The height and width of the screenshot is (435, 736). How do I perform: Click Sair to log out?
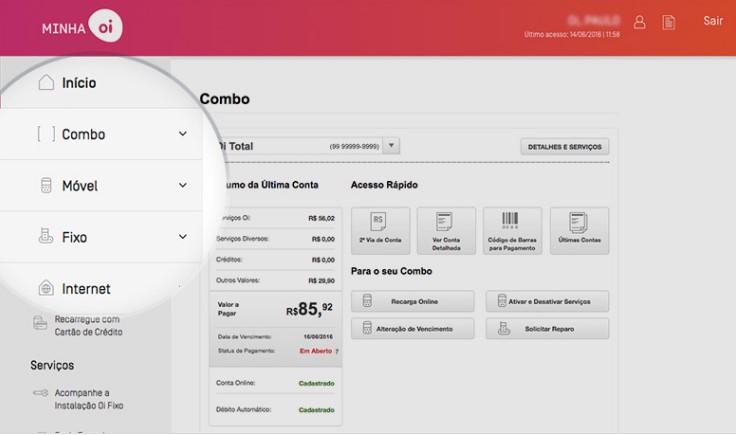713,21
